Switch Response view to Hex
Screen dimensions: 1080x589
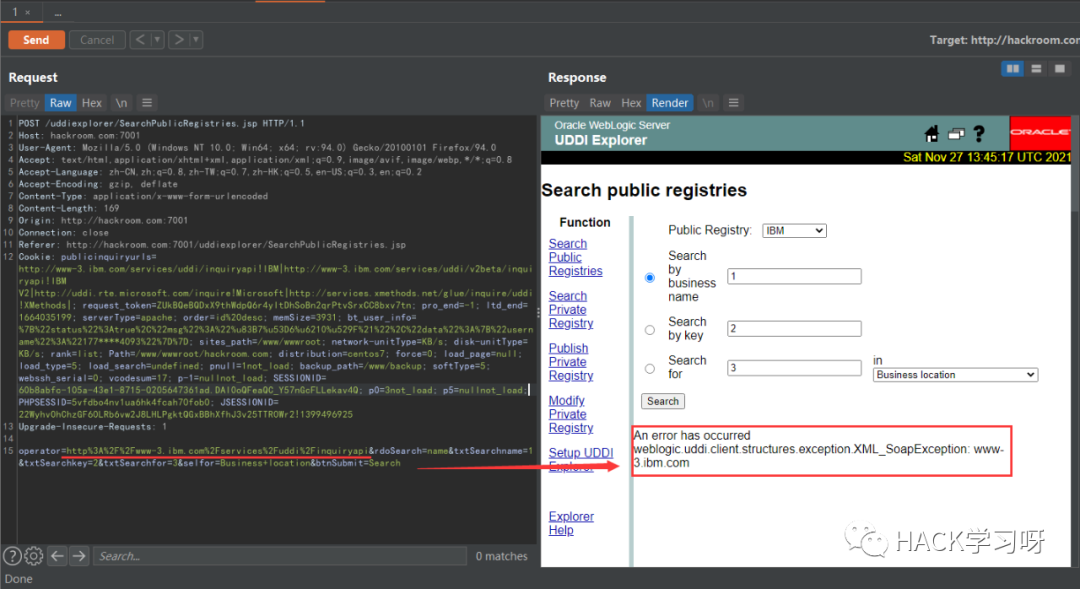pos(631,103)
